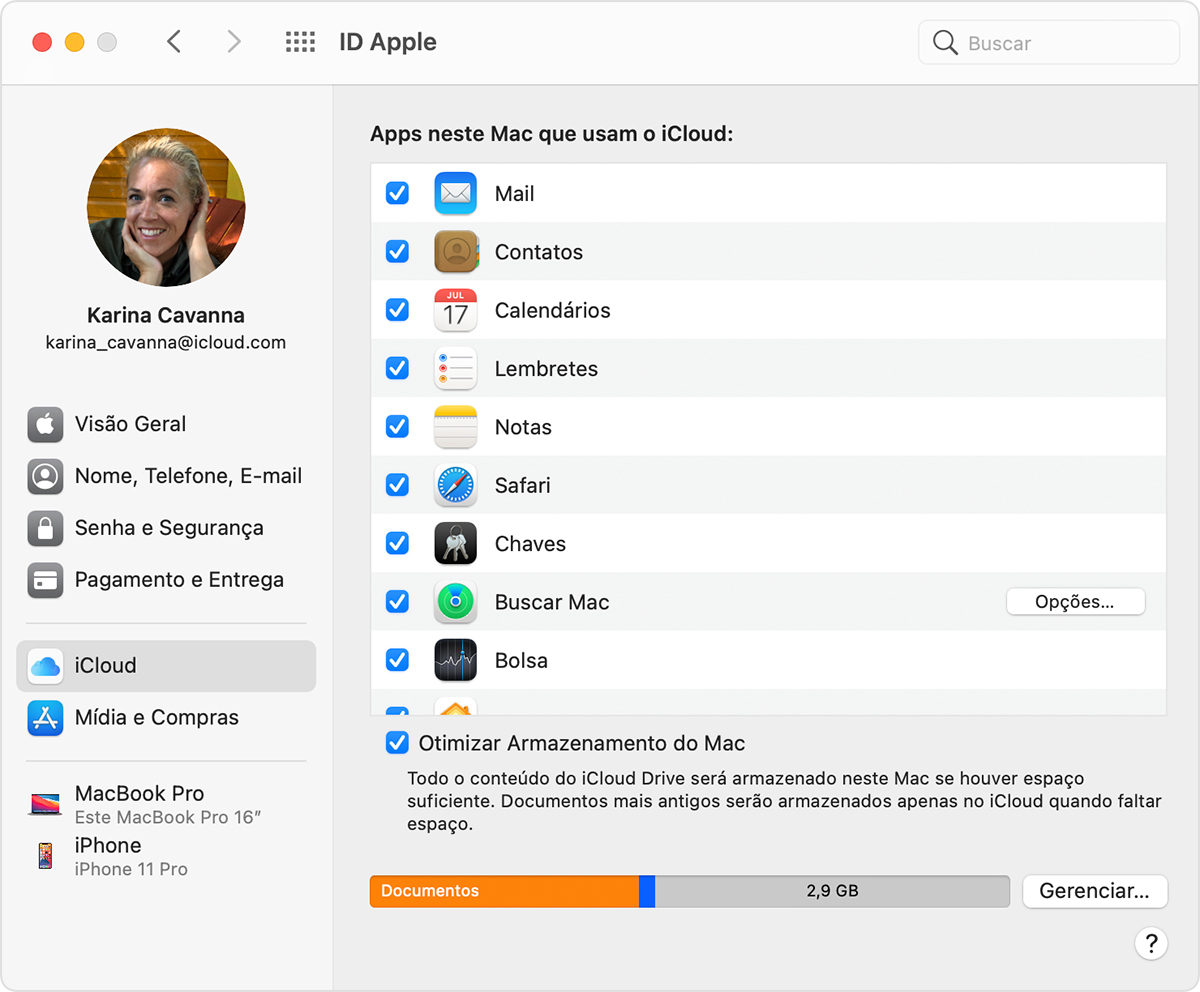1200x992 pixels.
Task: Disable iCloud sync for Notas
Action: tap(397, 427)
